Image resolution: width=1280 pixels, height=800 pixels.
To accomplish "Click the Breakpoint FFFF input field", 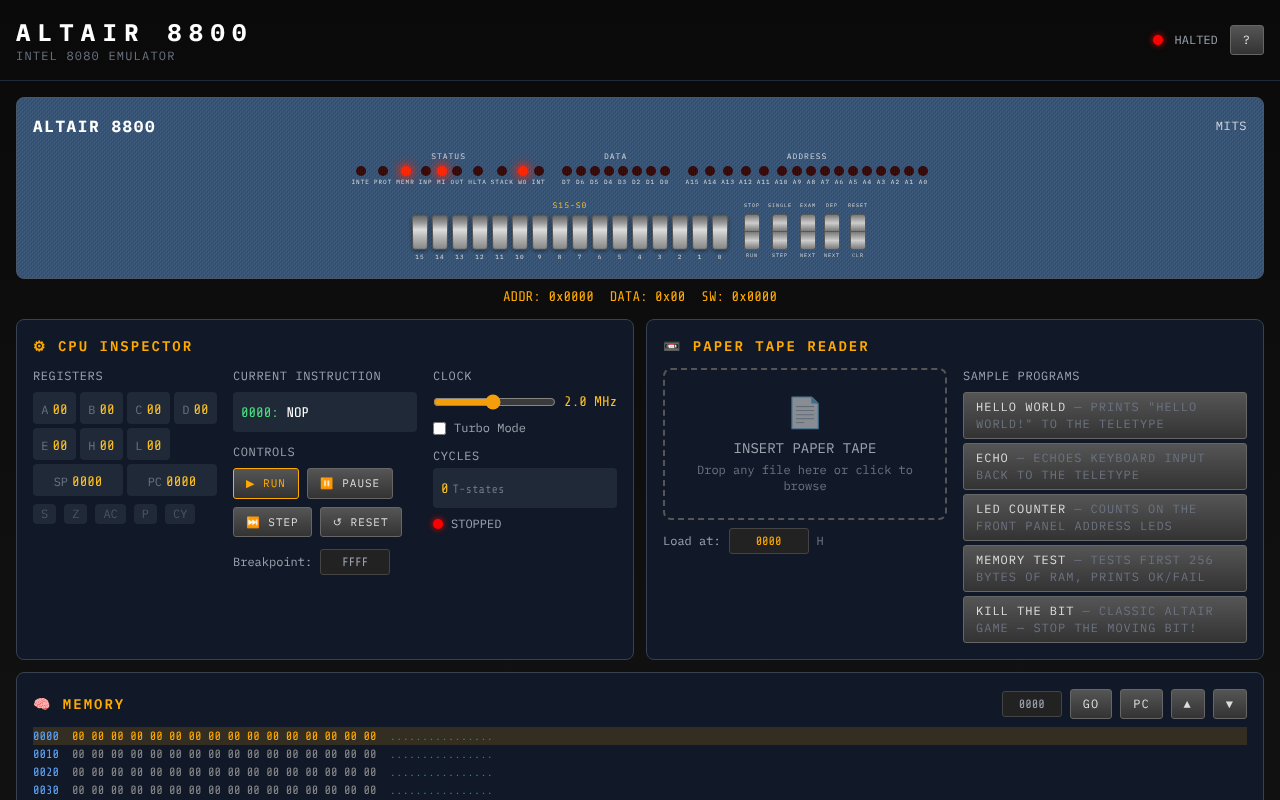I will click(355, 561).
